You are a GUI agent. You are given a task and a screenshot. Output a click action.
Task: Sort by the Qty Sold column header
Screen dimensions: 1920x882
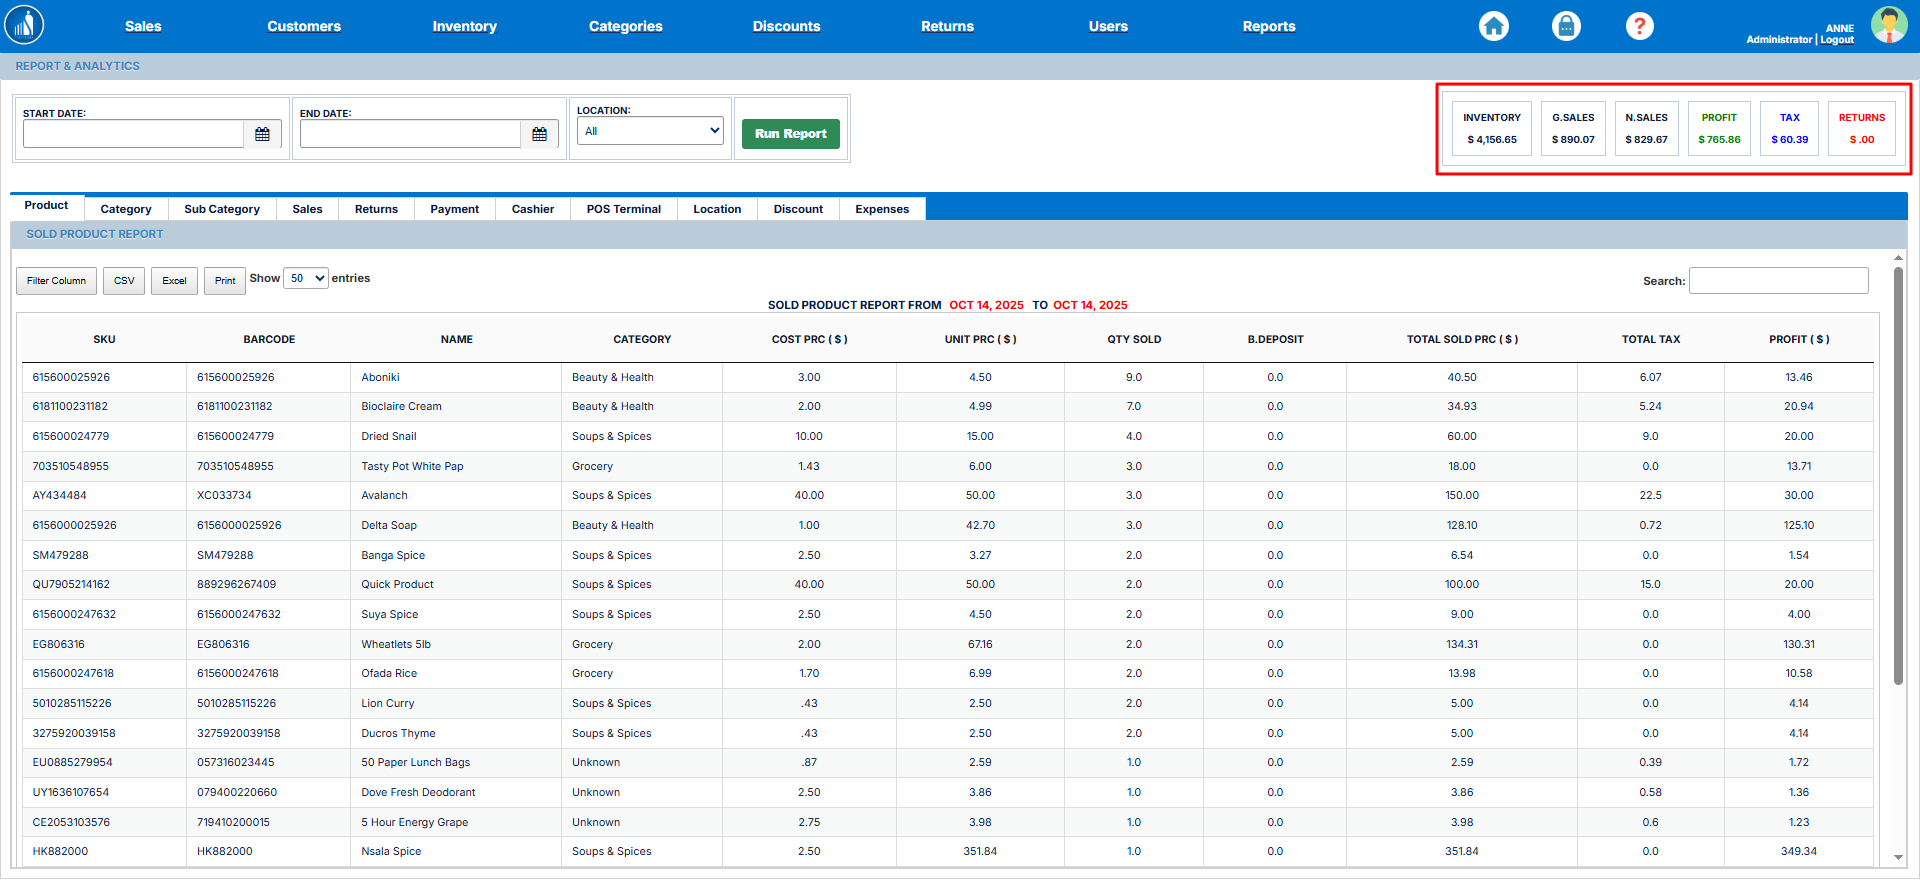point(1133,339)
